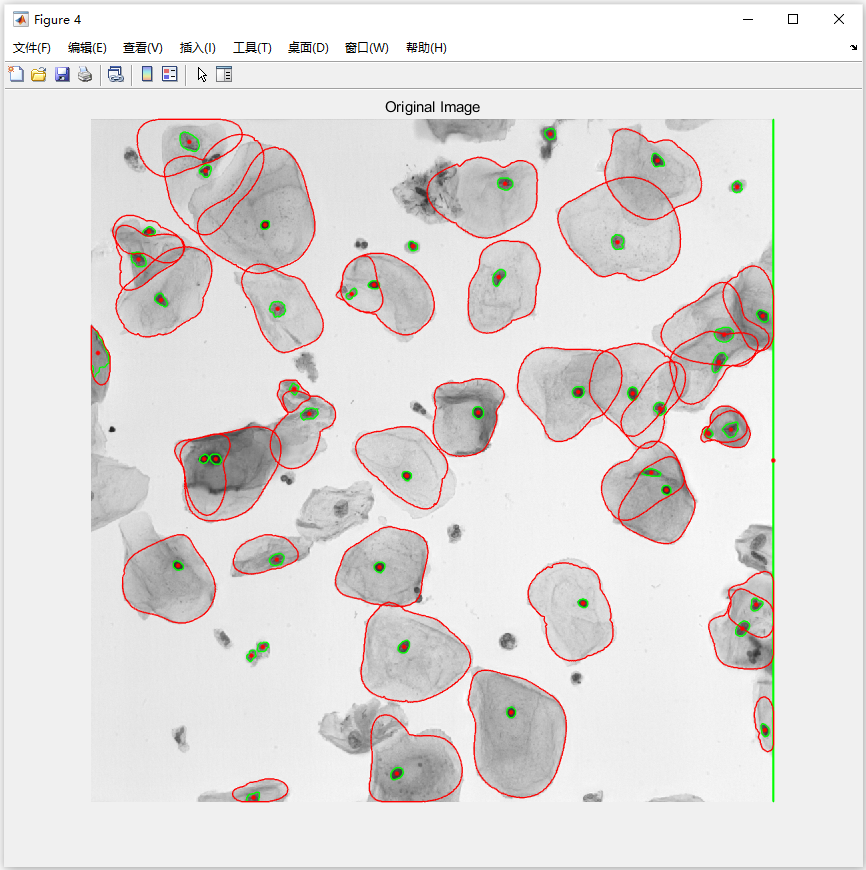The width and height of the screenshot is (866, 870).
Task: Open a file with the folder icon
Action: pyautogui.click(x=39, y=74)
